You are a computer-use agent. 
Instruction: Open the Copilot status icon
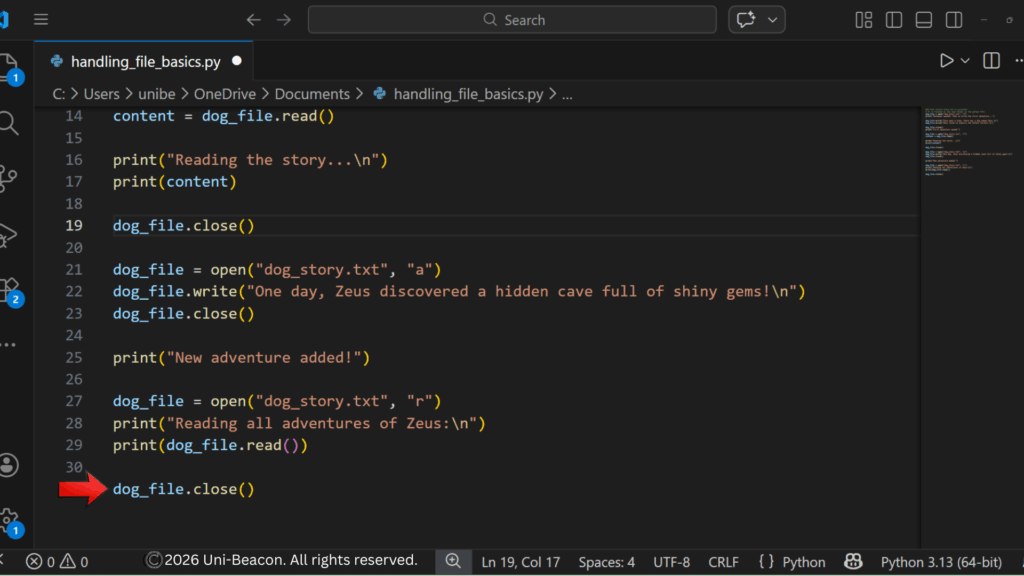point(853,561)
